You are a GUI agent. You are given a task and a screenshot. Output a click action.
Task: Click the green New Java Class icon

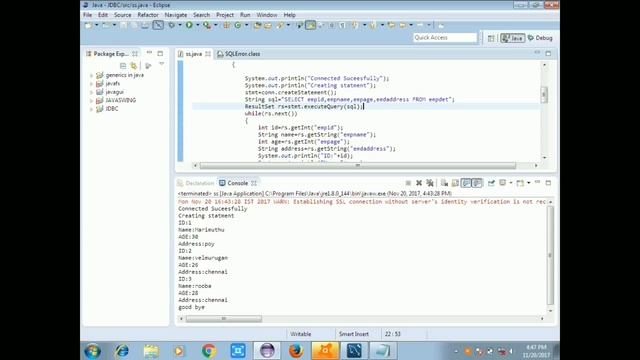pyautogui.click(x=238, y=25)
